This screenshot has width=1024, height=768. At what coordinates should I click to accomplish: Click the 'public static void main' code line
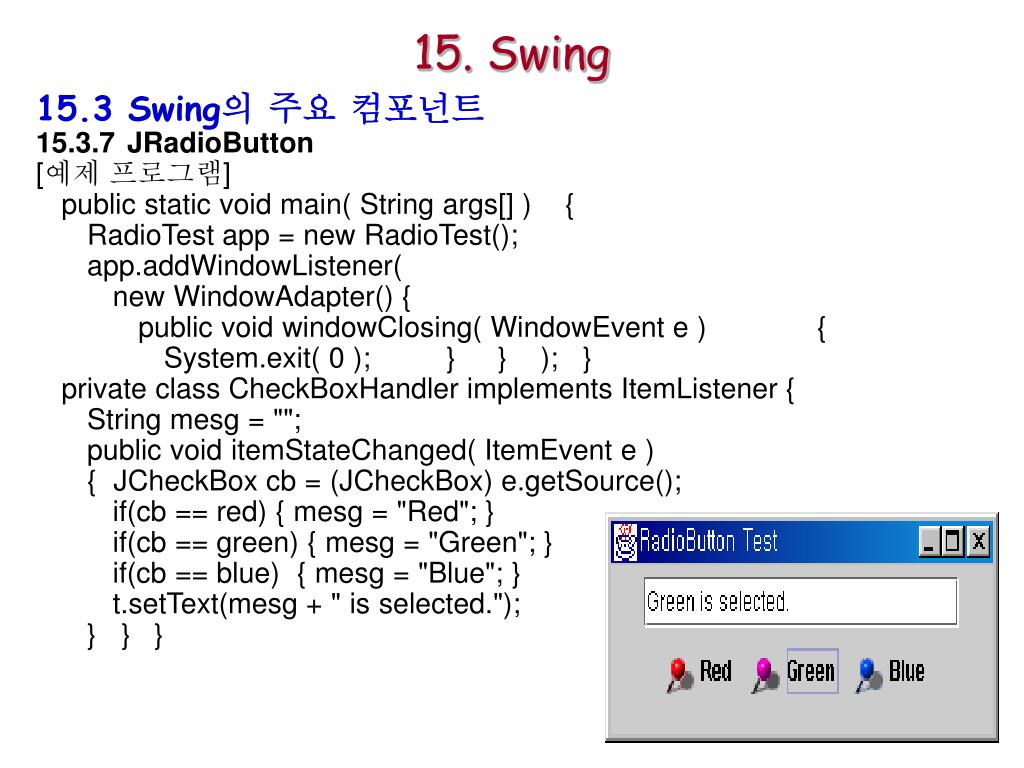coord(318,206)
